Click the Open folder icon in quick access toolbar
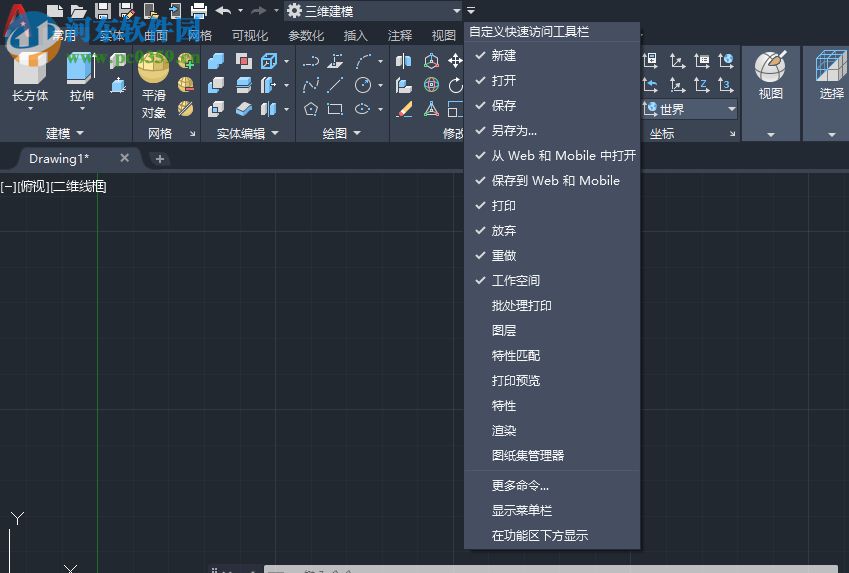 pyautogui.click(x=78, y=10)
